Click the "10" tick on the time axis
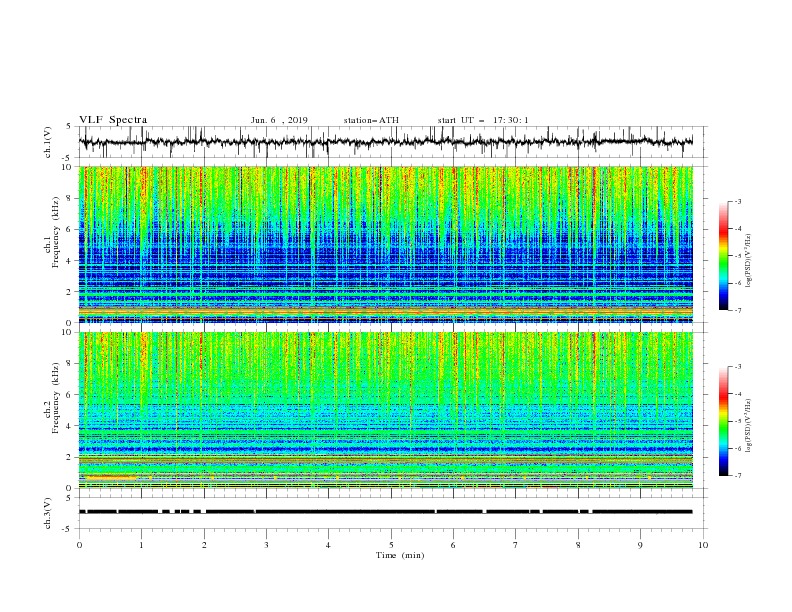The image size is (792, 612). click(x=703, y=545)
